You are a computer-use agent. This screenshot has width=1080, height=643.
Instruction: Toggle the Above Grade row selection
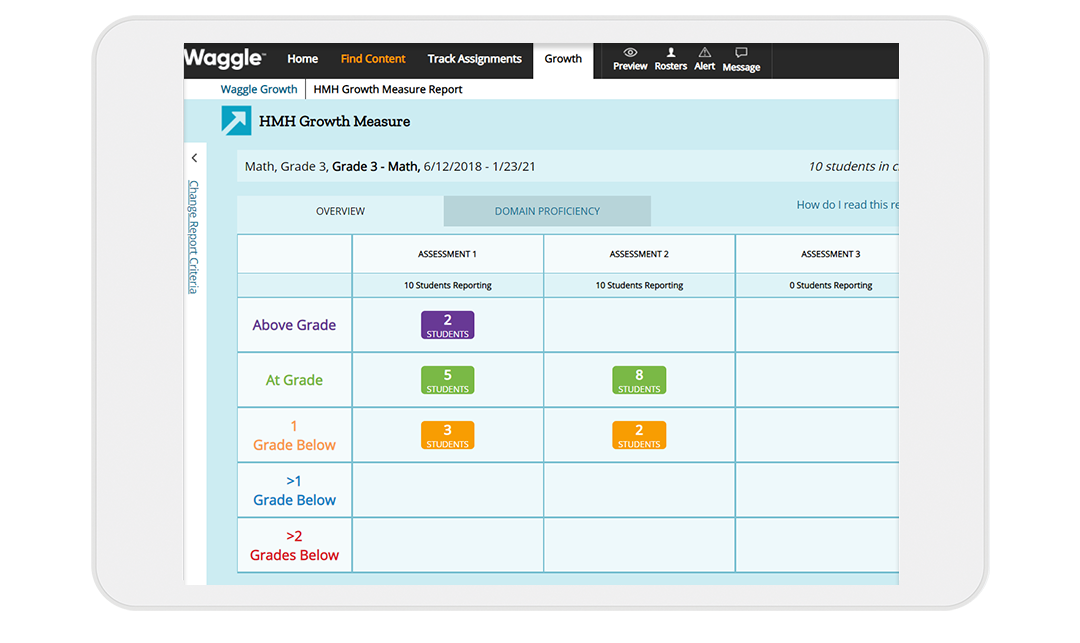point(294,325)
